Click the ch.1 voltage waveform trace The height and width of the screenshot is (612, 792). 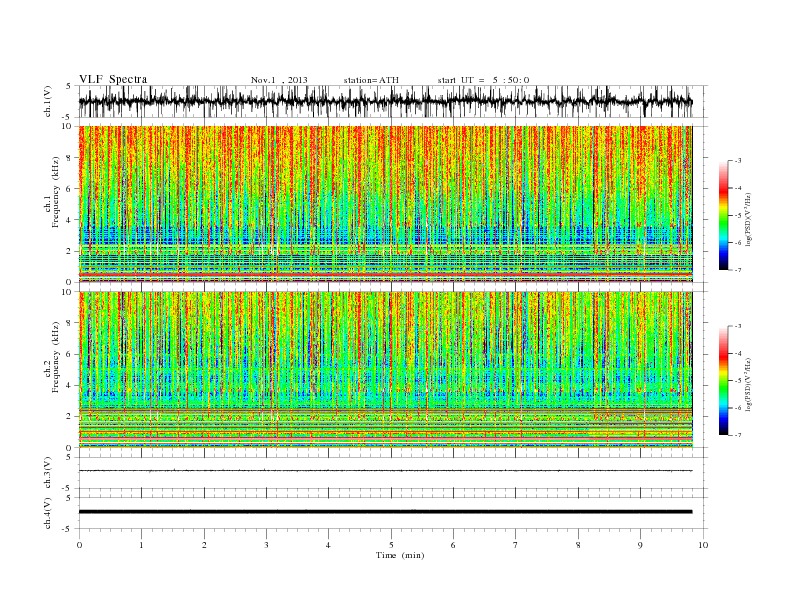(385, 101)
